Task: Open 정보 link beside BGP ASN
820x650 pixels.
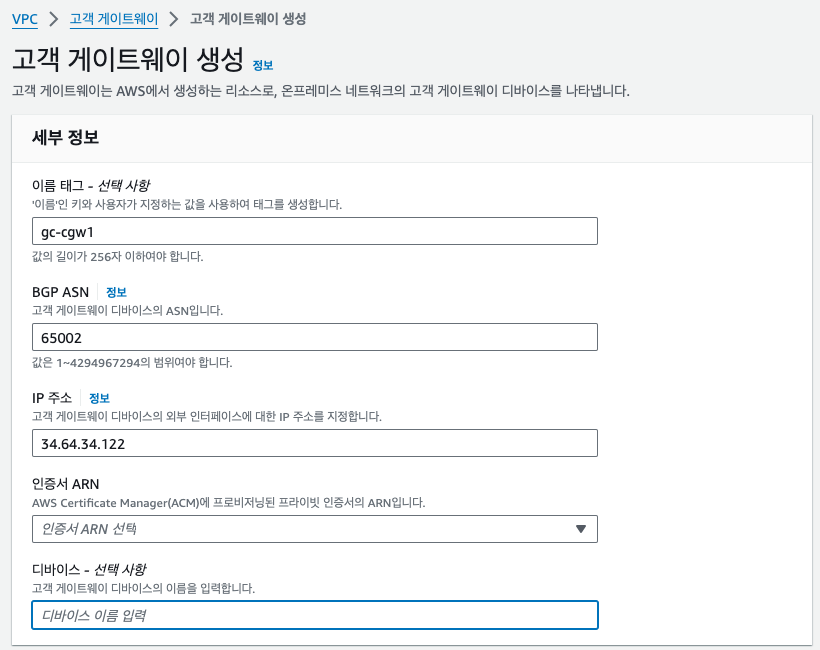Action: tap(116, 292)
